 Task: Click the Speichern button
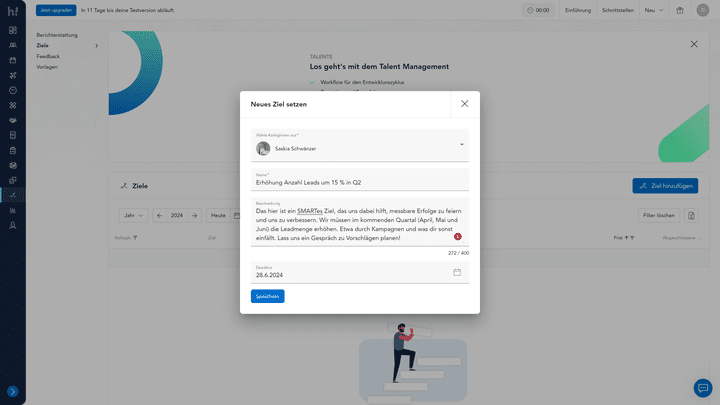267,296
